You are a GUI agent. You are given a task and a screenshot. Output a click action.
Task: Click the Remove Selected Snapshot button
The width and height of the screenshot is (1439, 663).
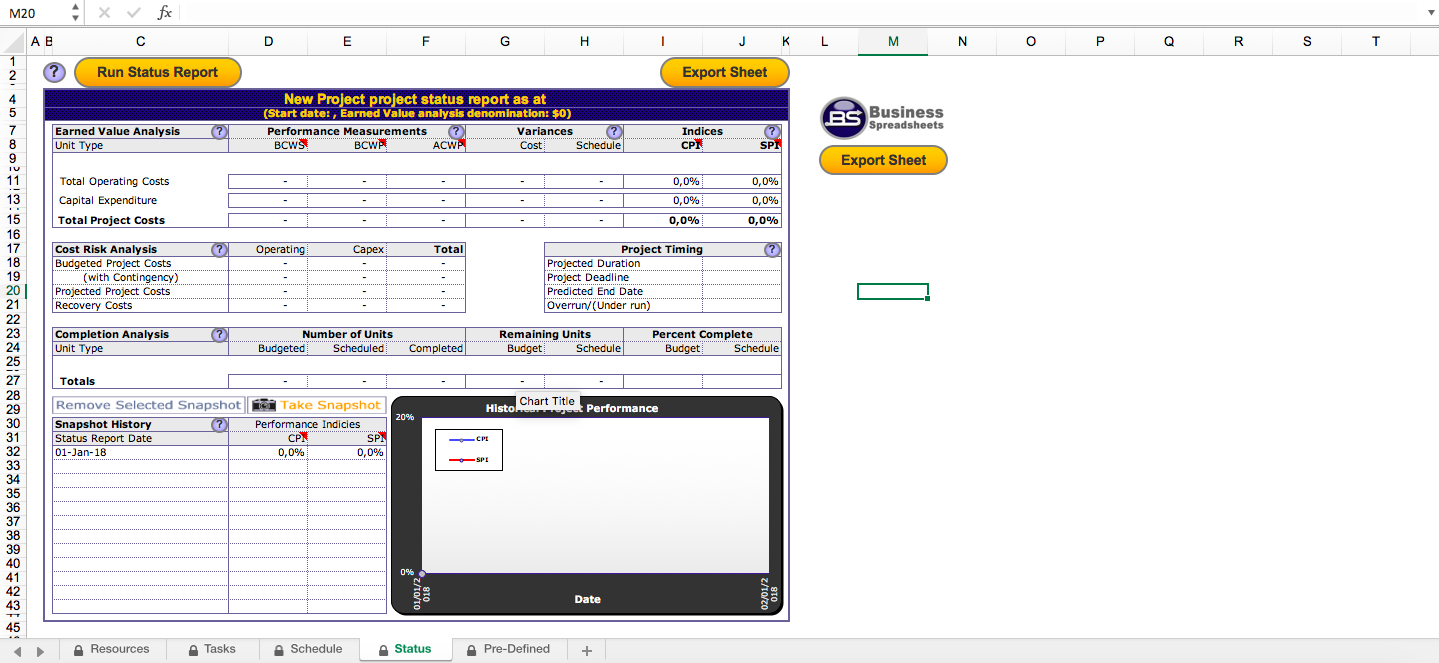pos(147,405)
